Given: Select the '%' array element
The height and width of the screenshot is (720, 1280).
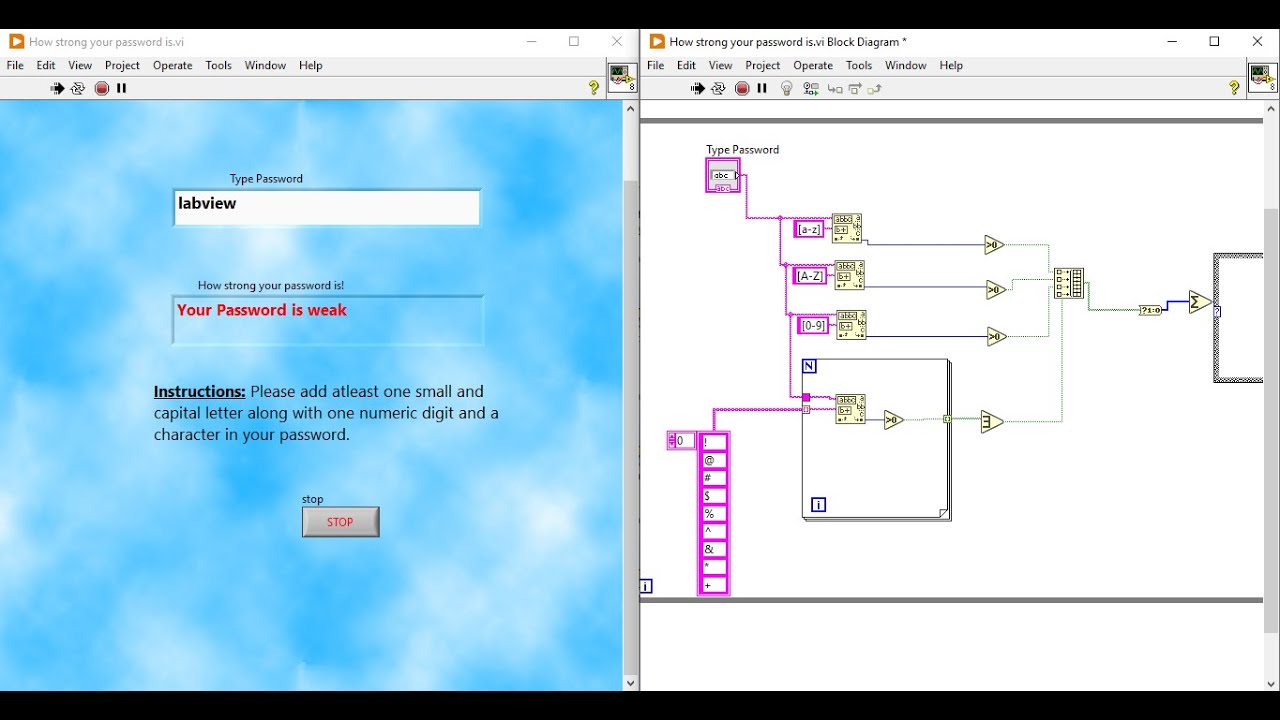Looking at the screenshot, I should 714,514.
